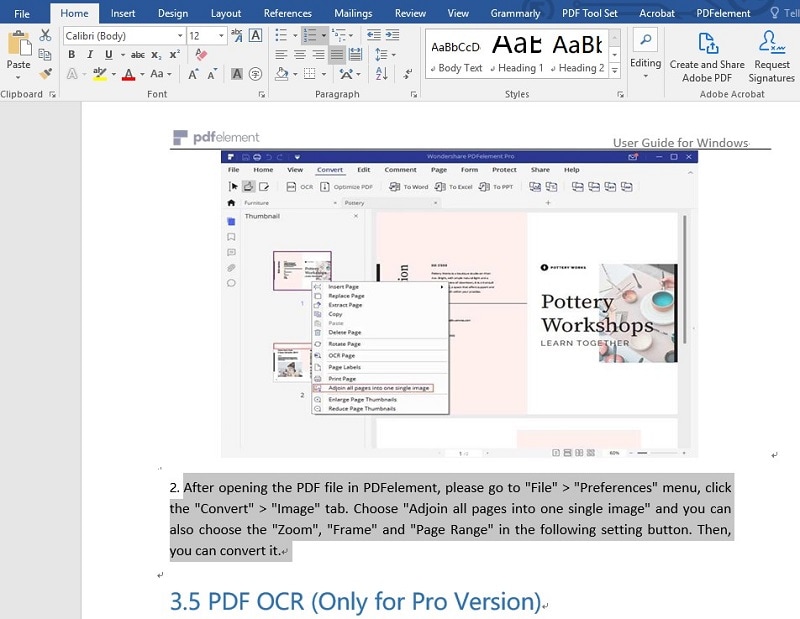Screen dimensions: 800x619
Task: Click the pdfelement logo in header
Action: click(x=216, y=137)
